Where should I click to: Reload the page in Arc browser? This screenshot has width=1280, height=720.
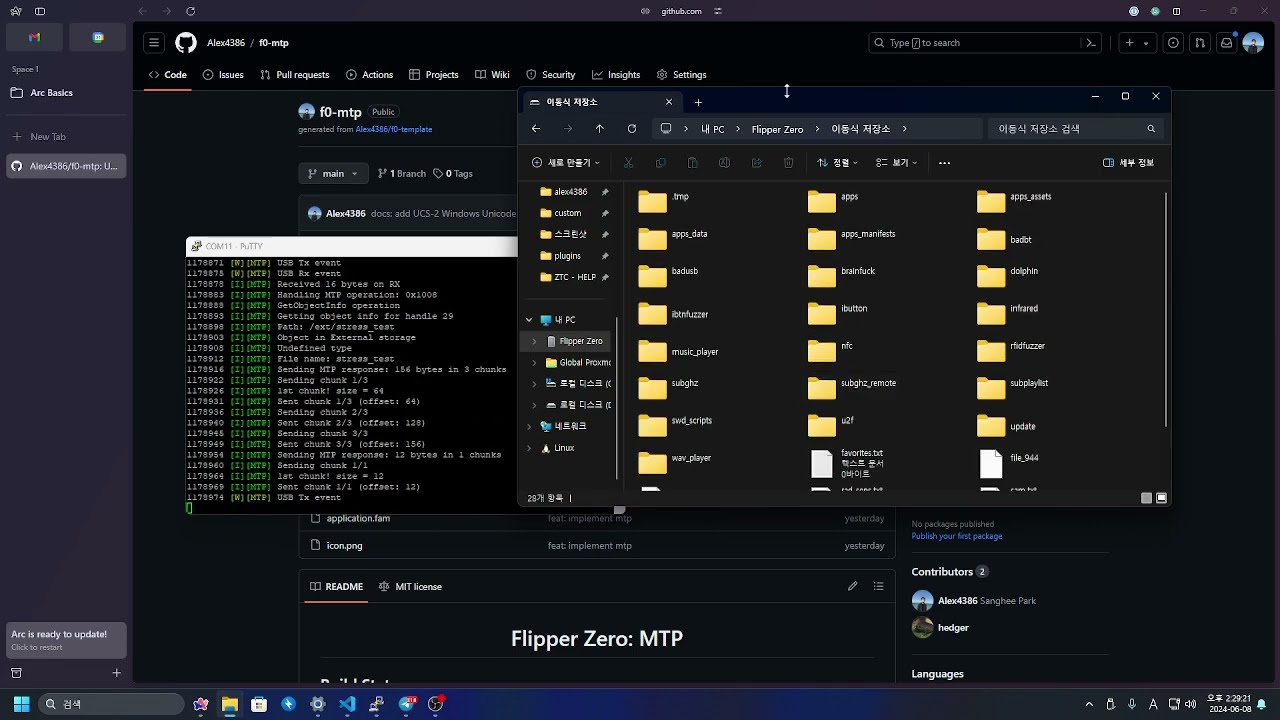pos(190,11)
